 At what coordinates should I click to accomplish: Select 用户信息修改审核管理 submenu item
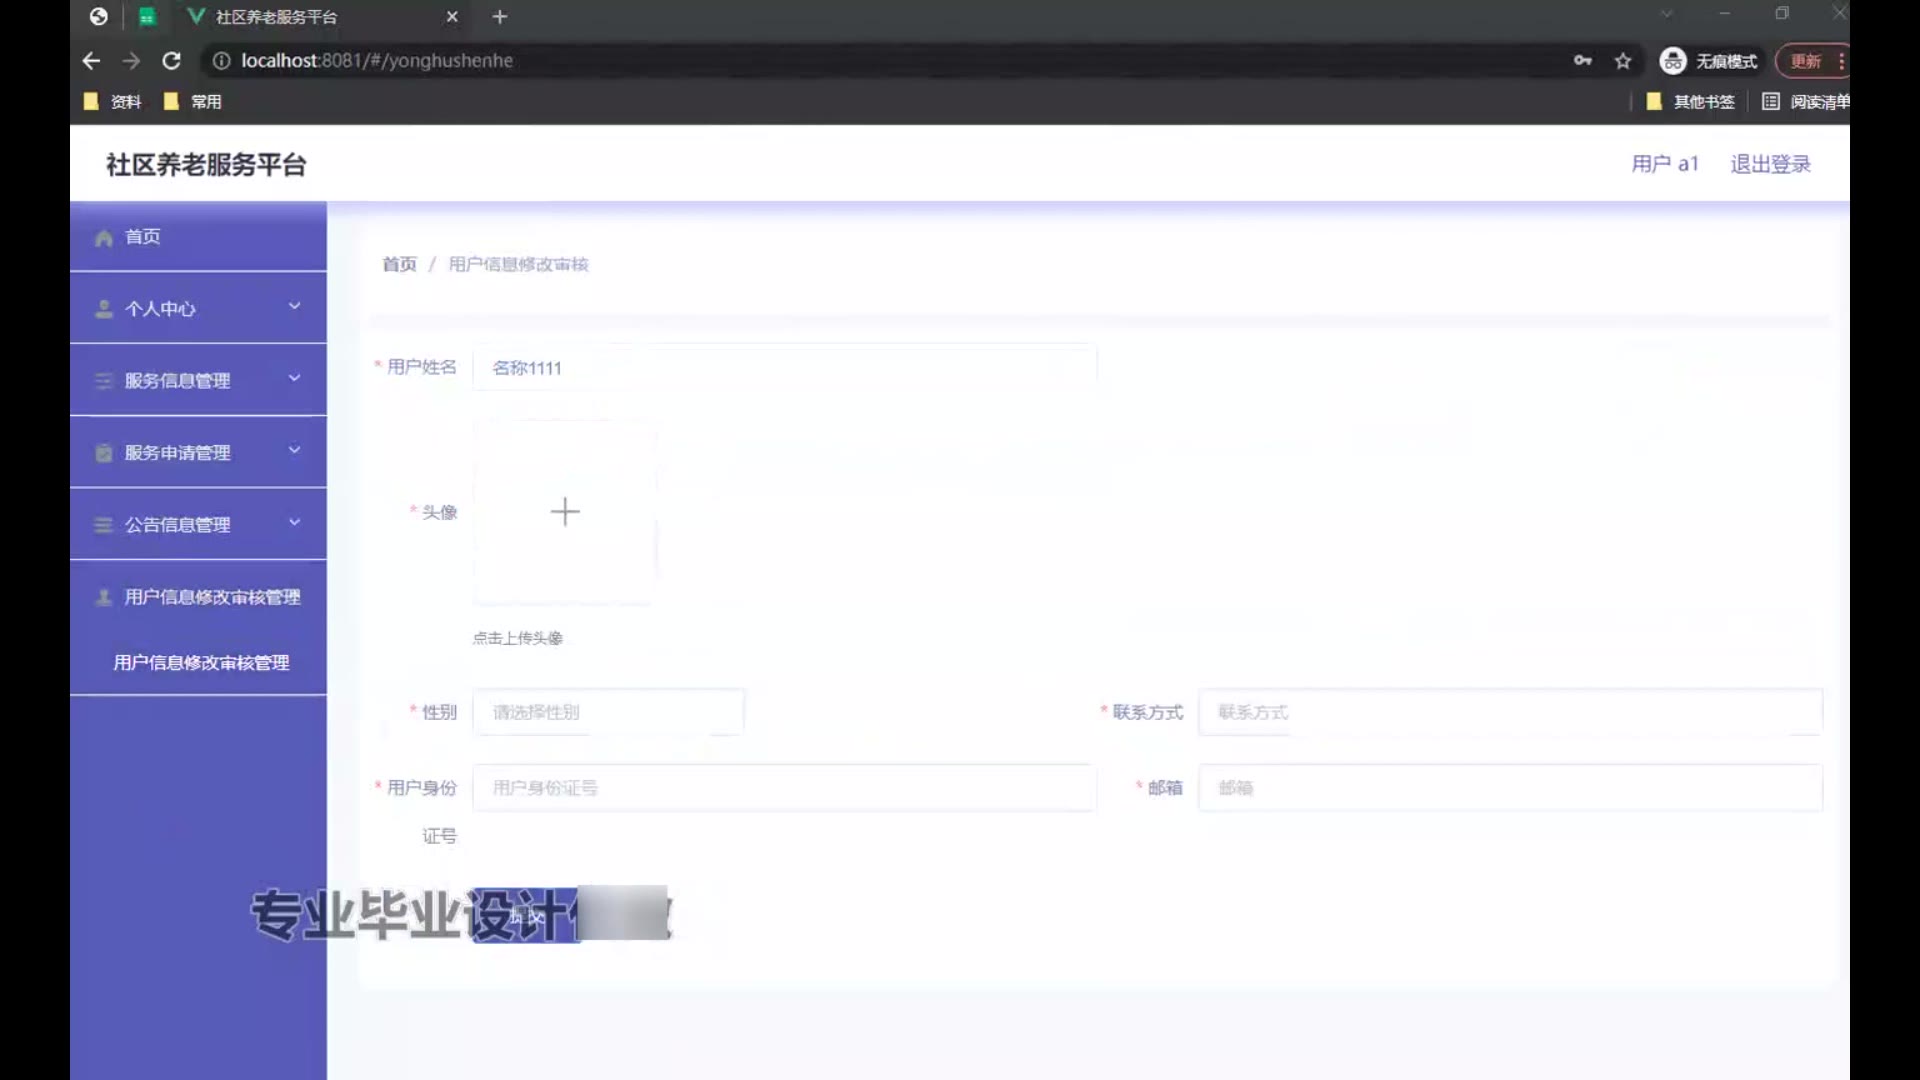[201, 663]
